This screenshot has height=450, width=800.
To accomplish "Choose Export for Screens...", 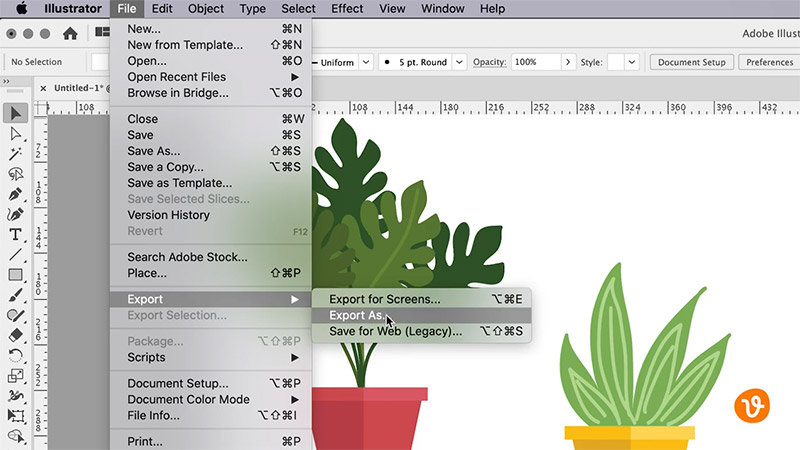I will (421, 299).
